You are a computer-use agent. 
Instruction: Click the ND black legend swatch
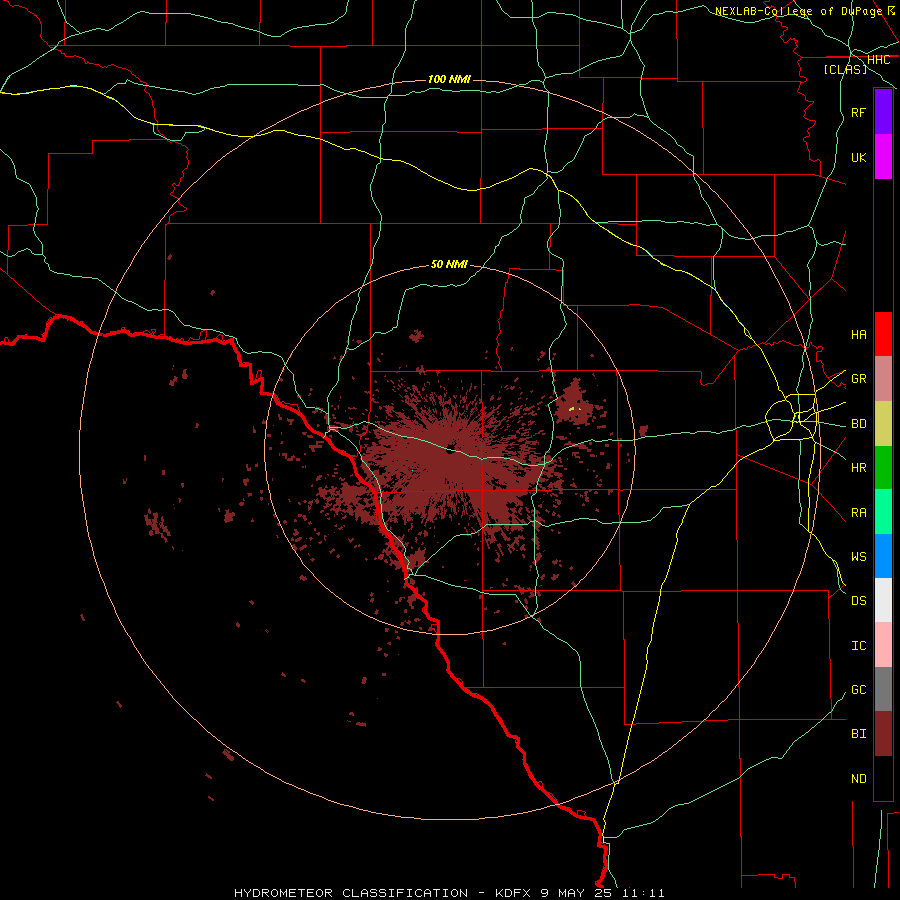click(x=883, y=778)
